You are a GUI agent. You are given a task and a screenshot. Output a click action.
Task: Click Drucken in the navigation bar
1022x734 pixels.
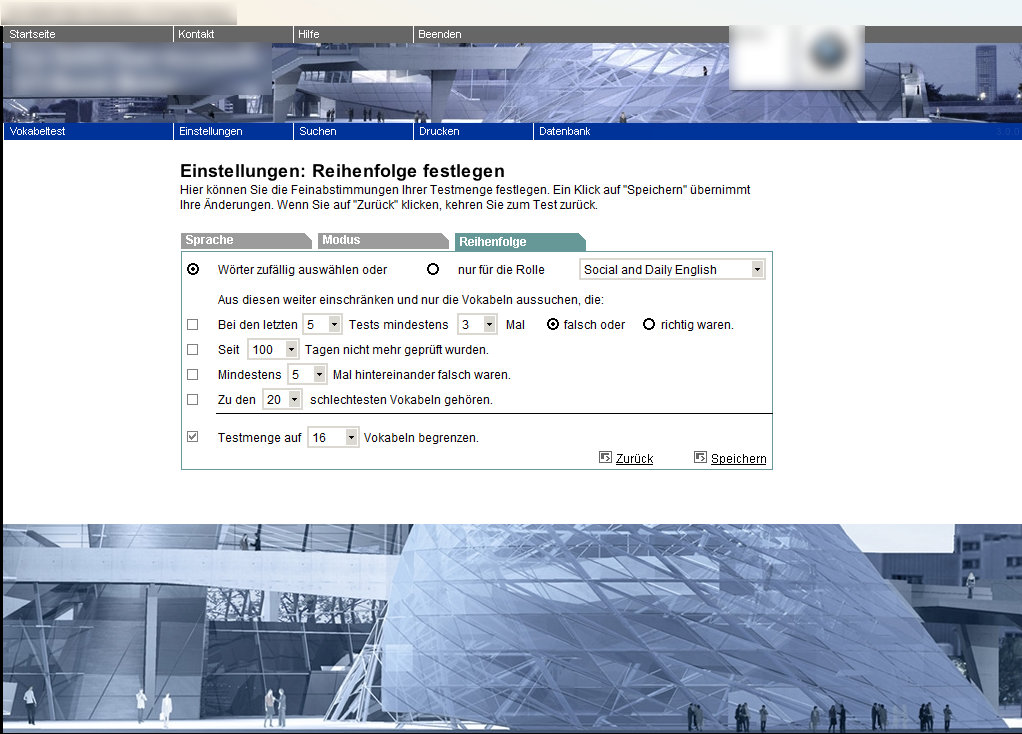[x=439, y=131]
